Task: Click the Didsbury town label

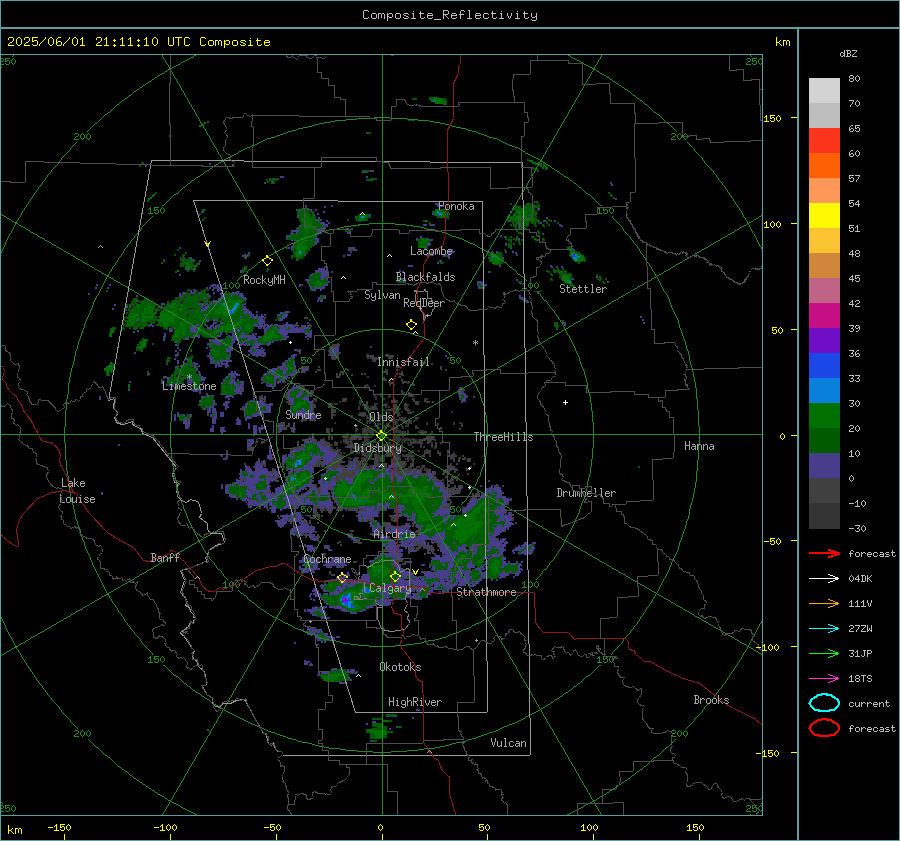Action: (x=377, y=448)
